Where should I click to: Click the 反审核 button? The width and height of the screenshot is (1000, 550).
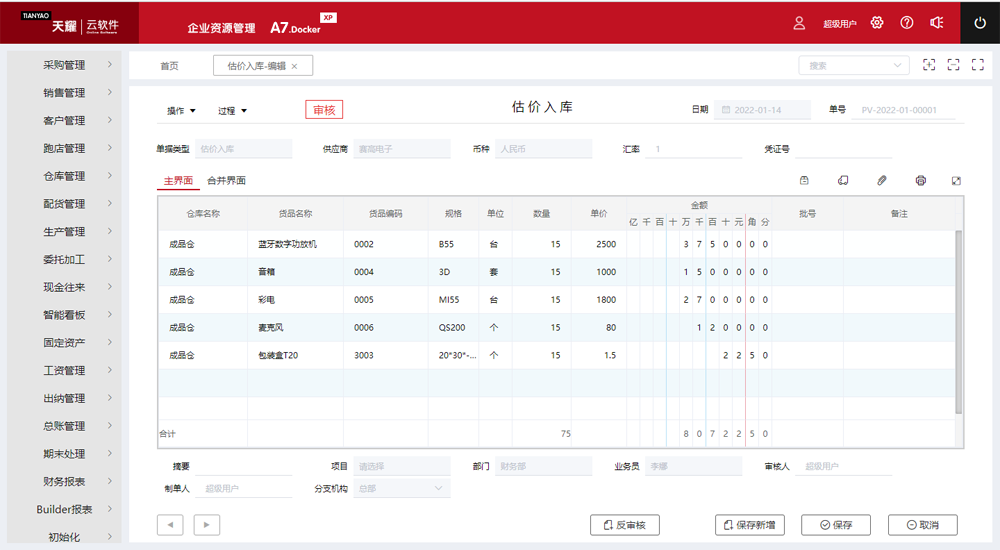tap(625, 525)
